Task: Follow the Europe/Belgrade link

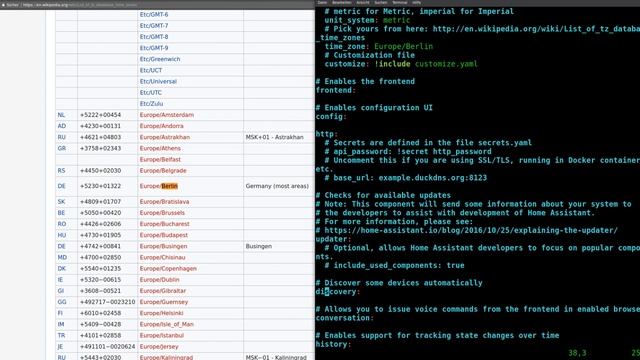Action: point(163,171)
